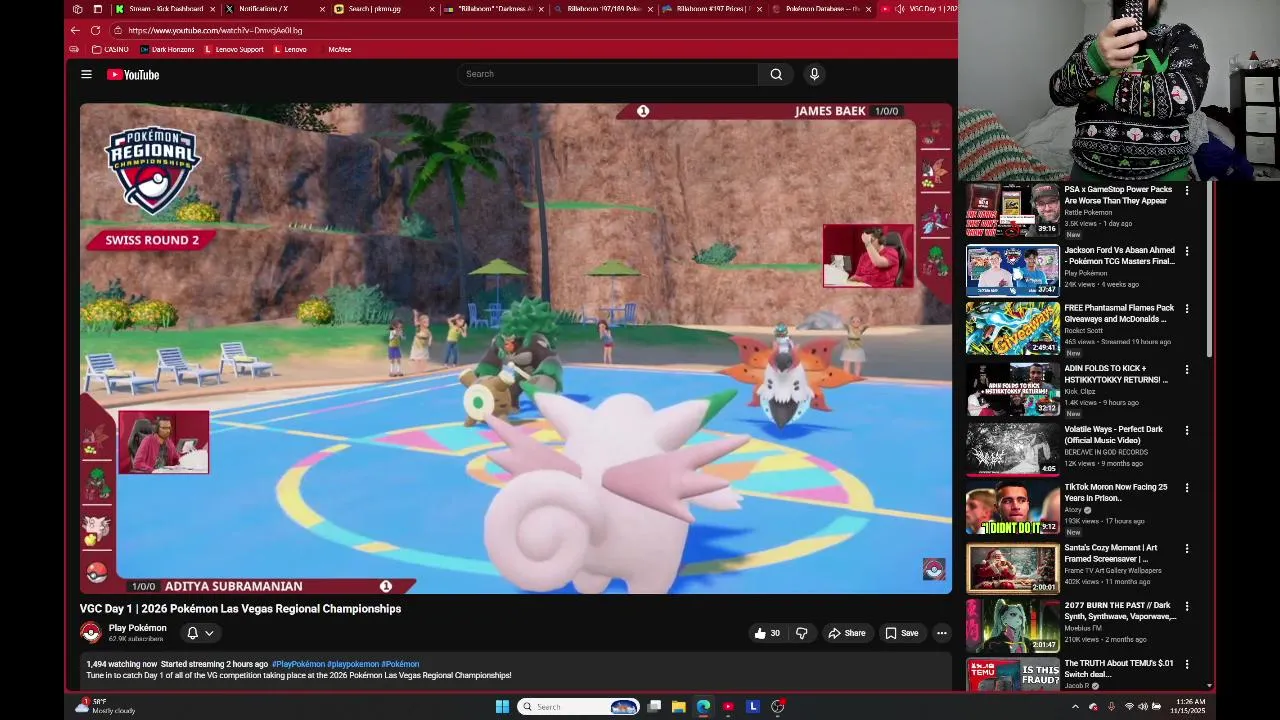
Task: Open the weather widget showing 58°F
Action: point(106,706)
